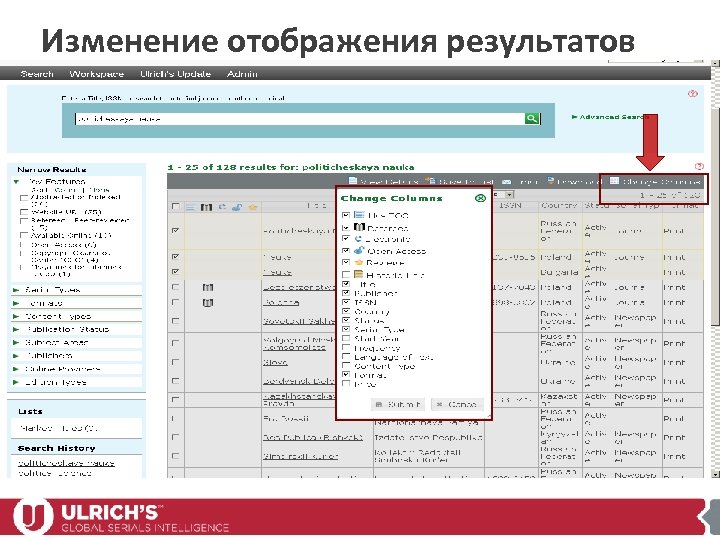The height and width of the screenshot is (540, 720).
Task: Collapse the Key Features section
Action: (16, 181)
